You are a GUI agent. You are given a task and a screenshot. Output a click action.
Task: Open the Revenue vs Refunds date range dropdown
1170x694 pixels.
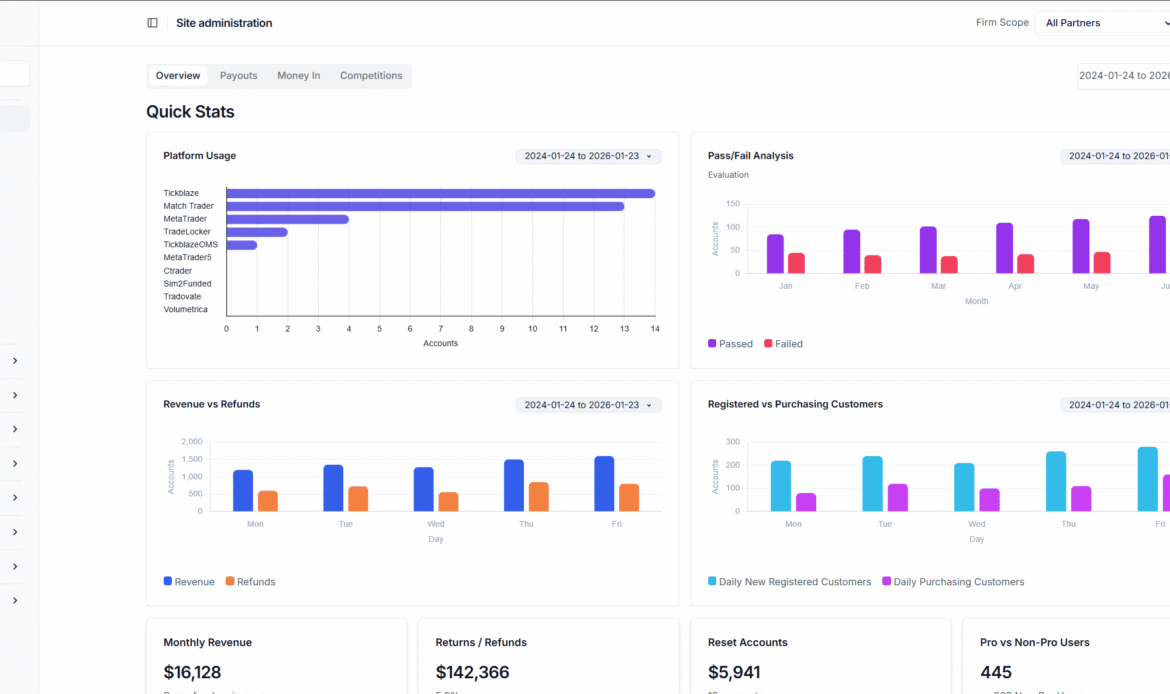coord(588,405)
